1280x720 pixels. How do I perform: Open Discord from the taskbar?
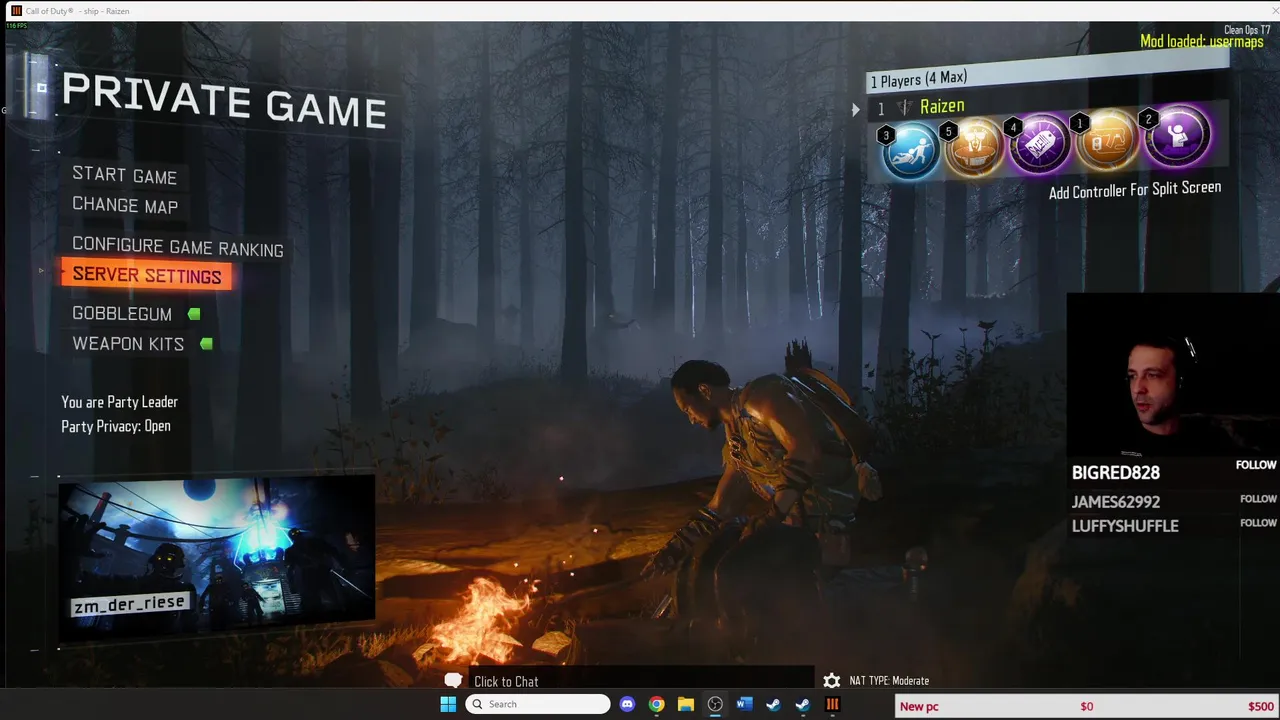[627, 704]
